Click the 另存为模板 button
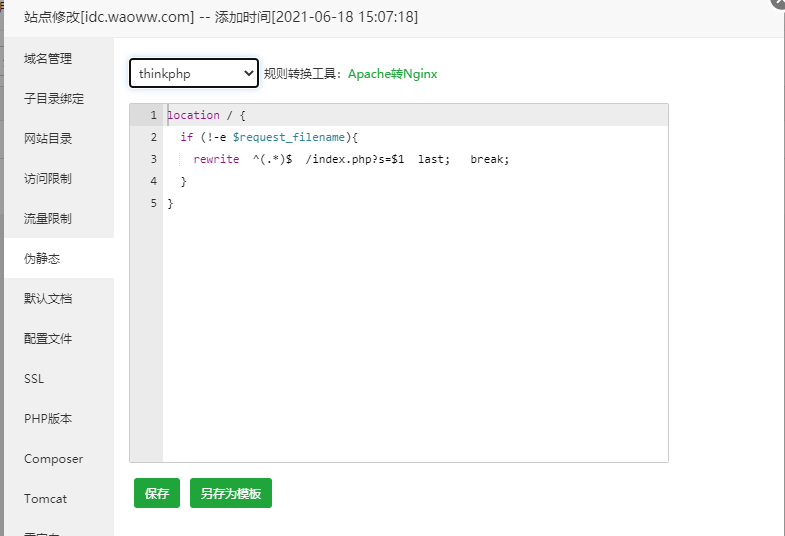 [231, 493]
